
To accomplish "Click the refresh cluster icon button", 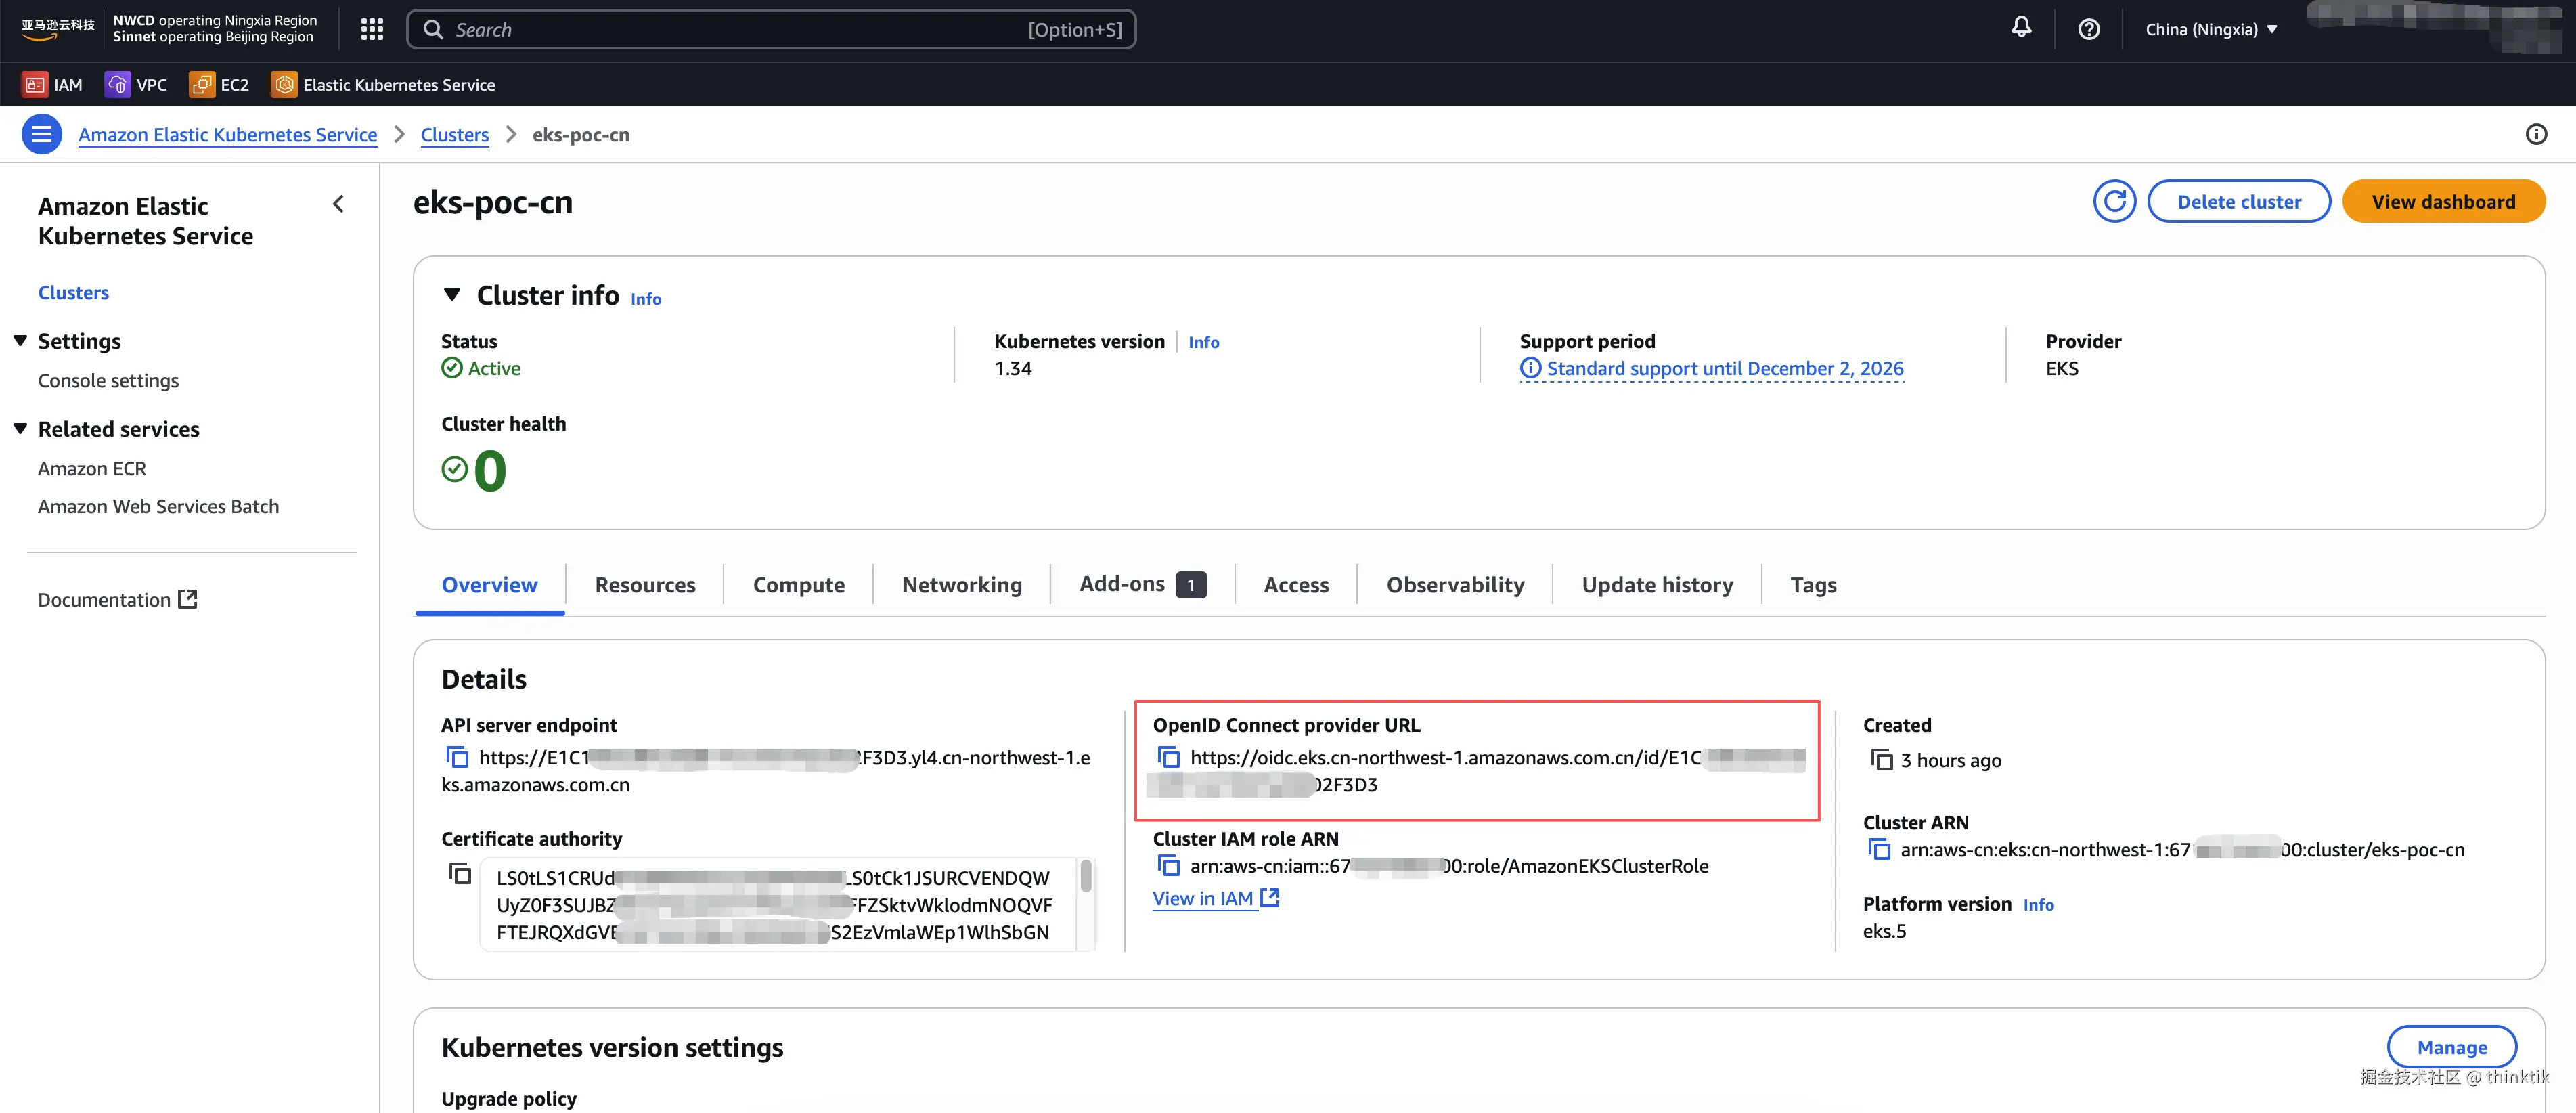I will pyautogui.click(x=2114, y=201).
